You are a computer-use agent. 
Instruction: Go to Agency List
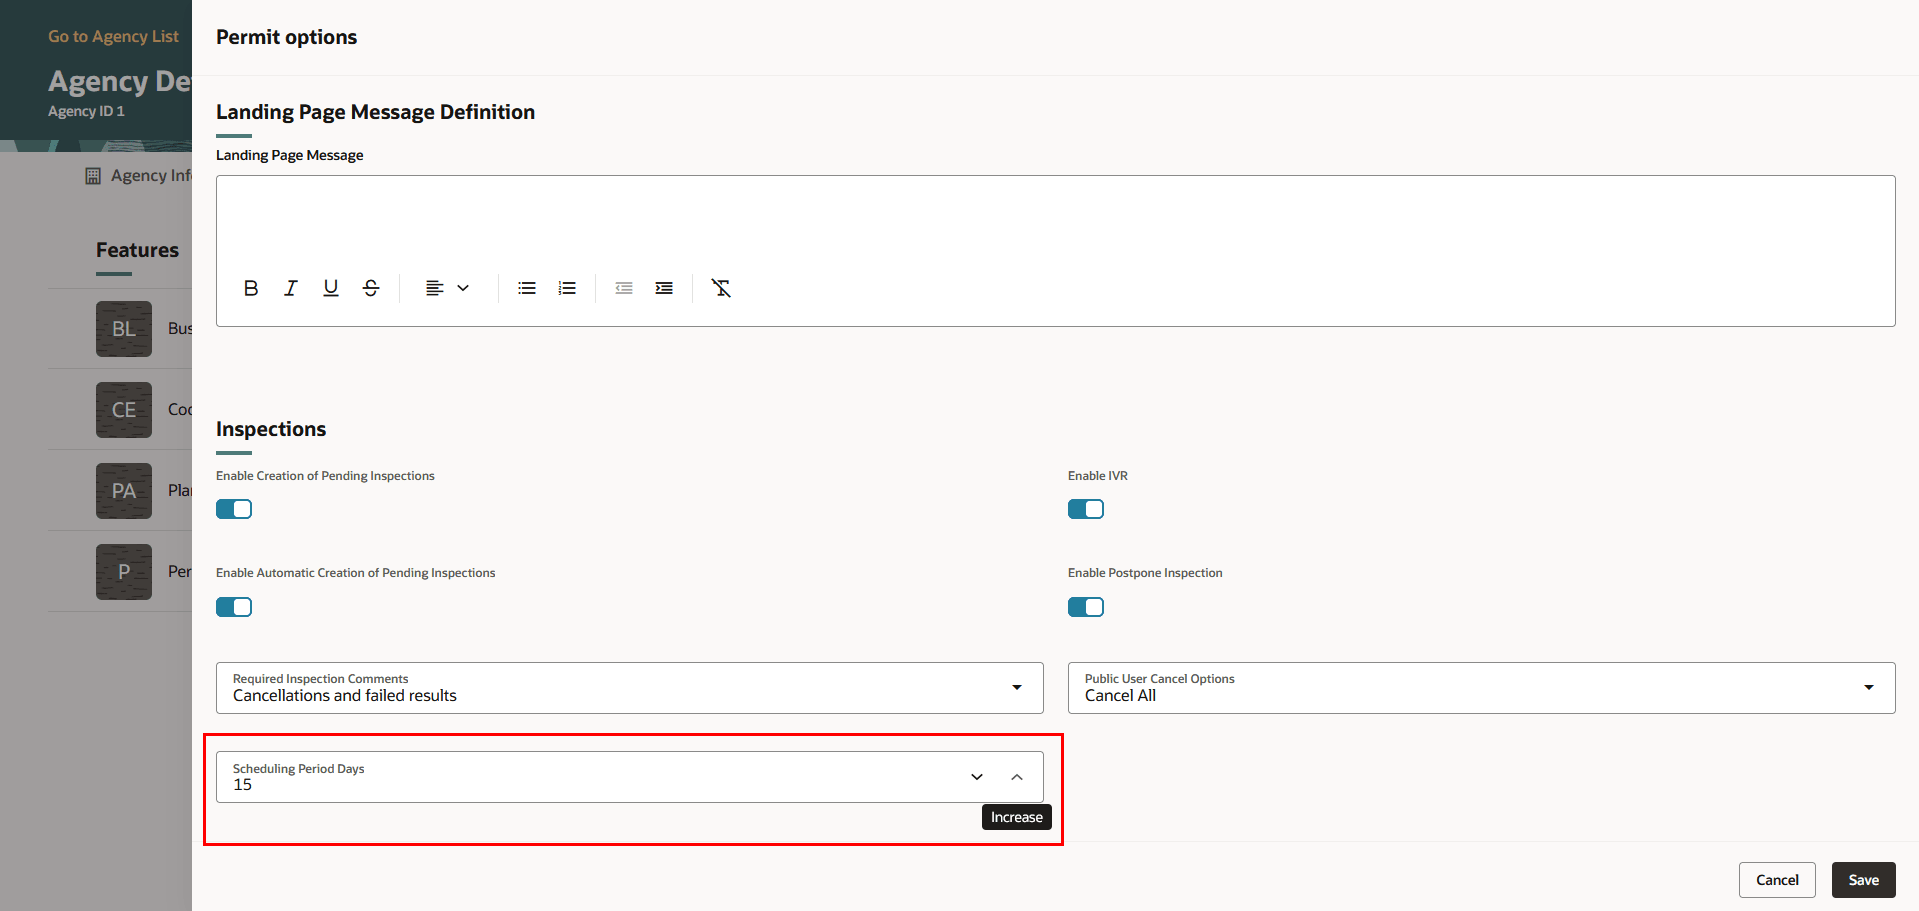pos(113,35)
